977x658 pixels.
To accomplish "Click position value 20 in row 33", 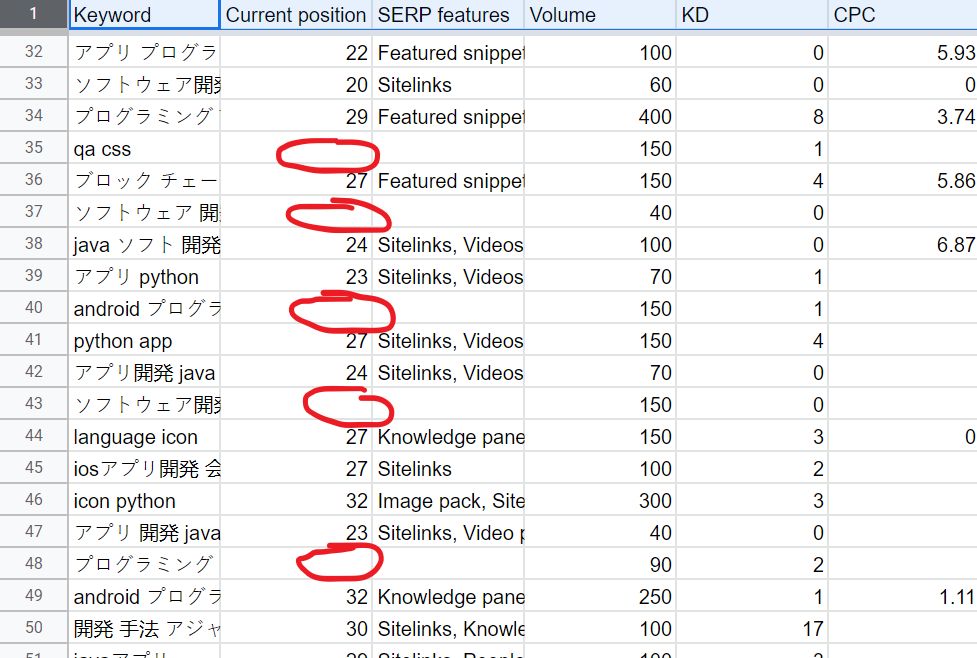I will [296, 84].
